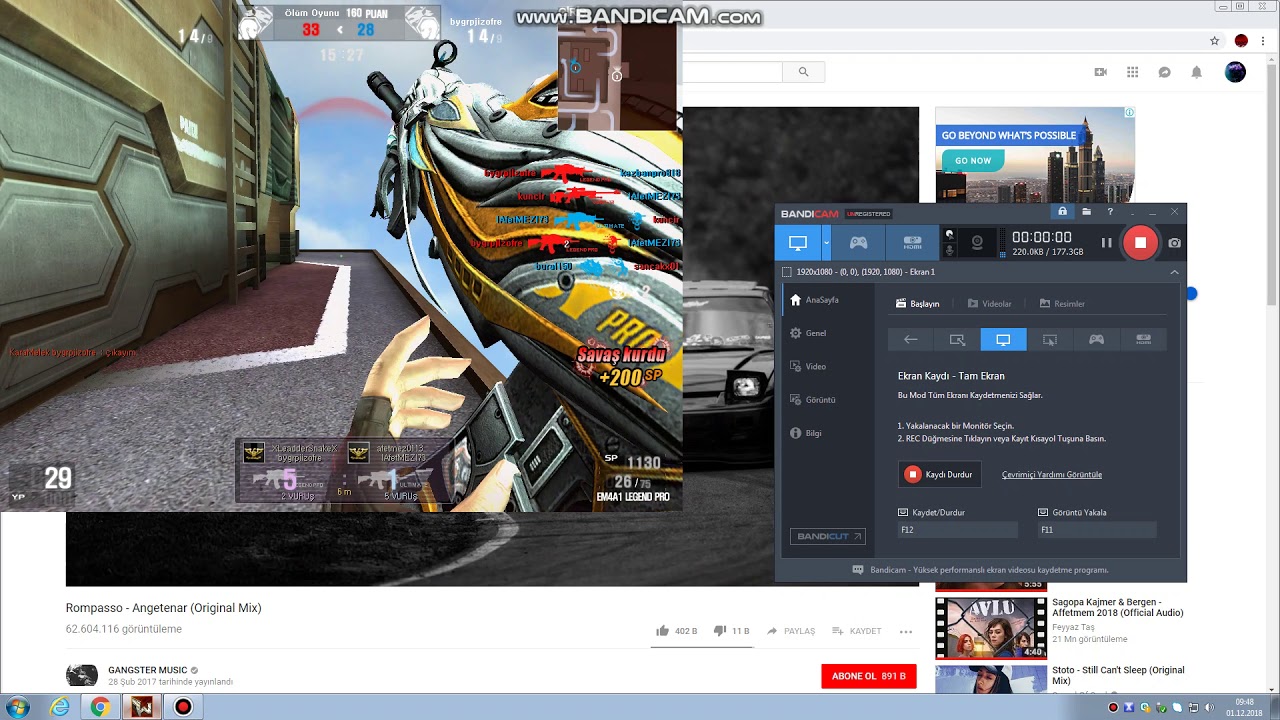Toggle the webcam overlay in Bandicam
Image resolution: width=1280 pixels, height=720 pixels.
pos(977,243)
